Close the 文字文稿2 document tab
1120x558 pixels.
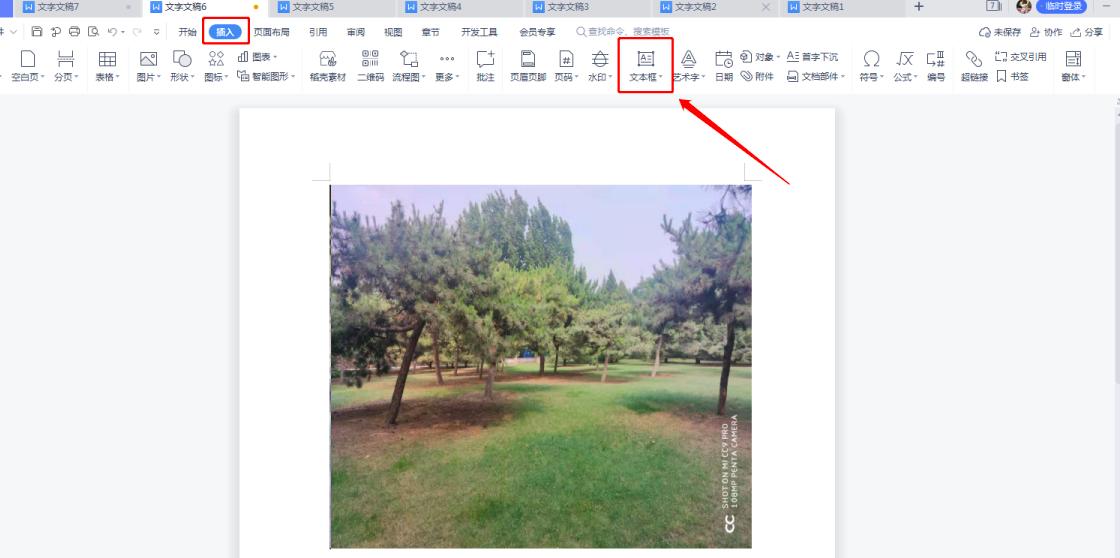click(766, 6)
